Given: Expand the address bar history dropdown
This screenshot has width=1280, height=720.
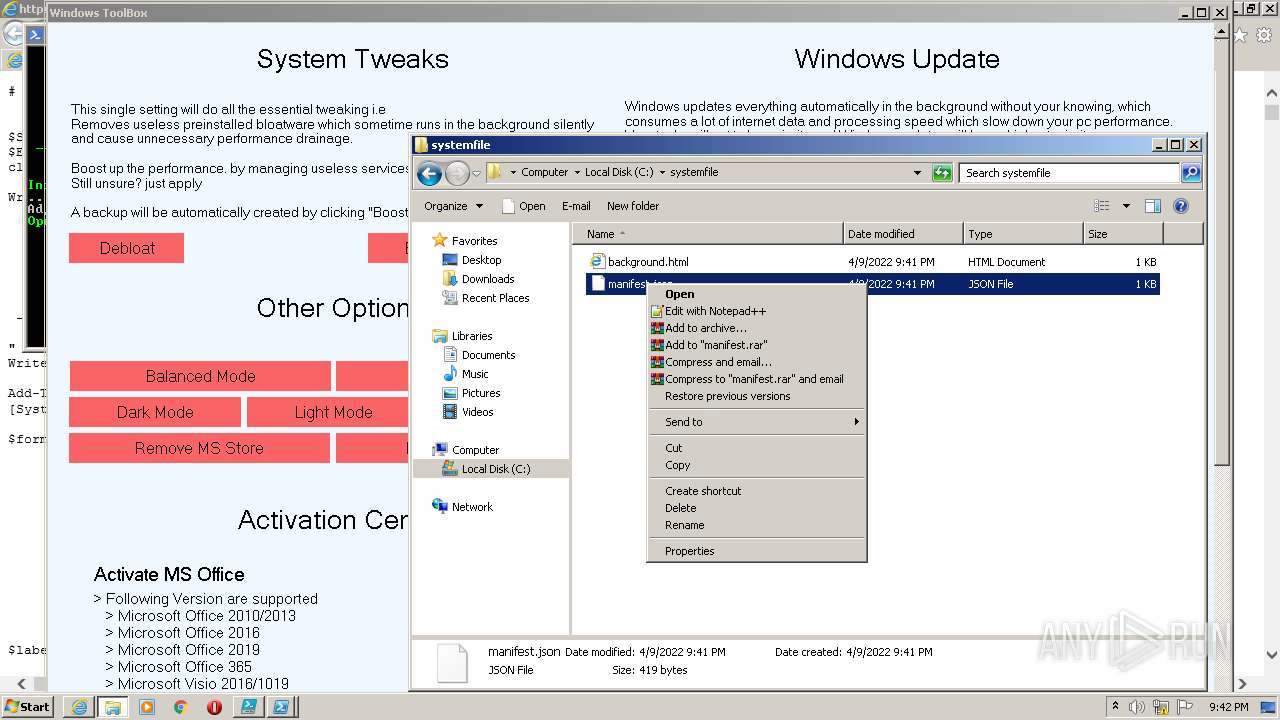Looking at the screenshot, I should [917, 173].
